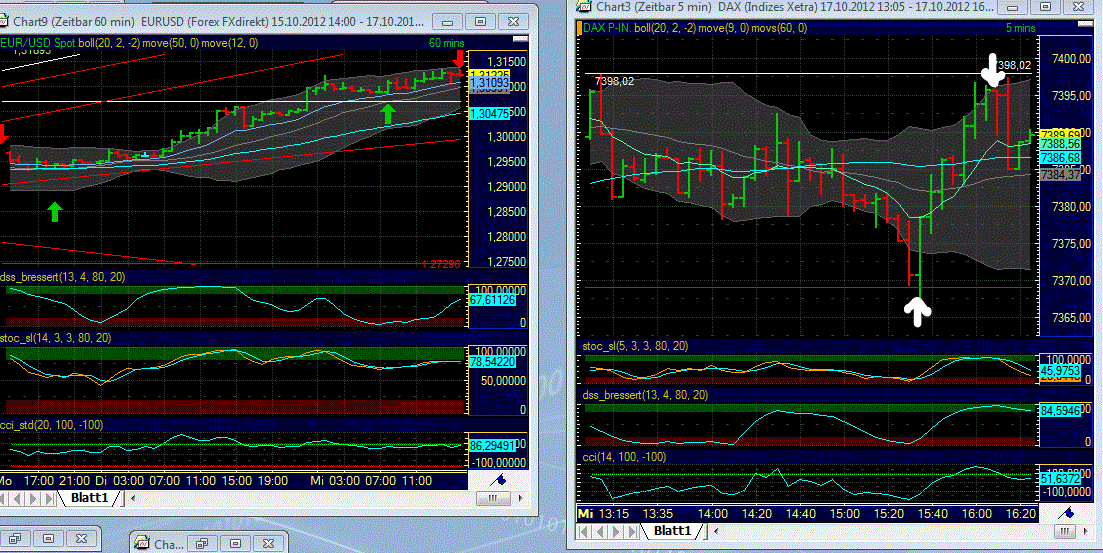
Task: Select the Blatt1 tab in Chart9
Action: 89,498
